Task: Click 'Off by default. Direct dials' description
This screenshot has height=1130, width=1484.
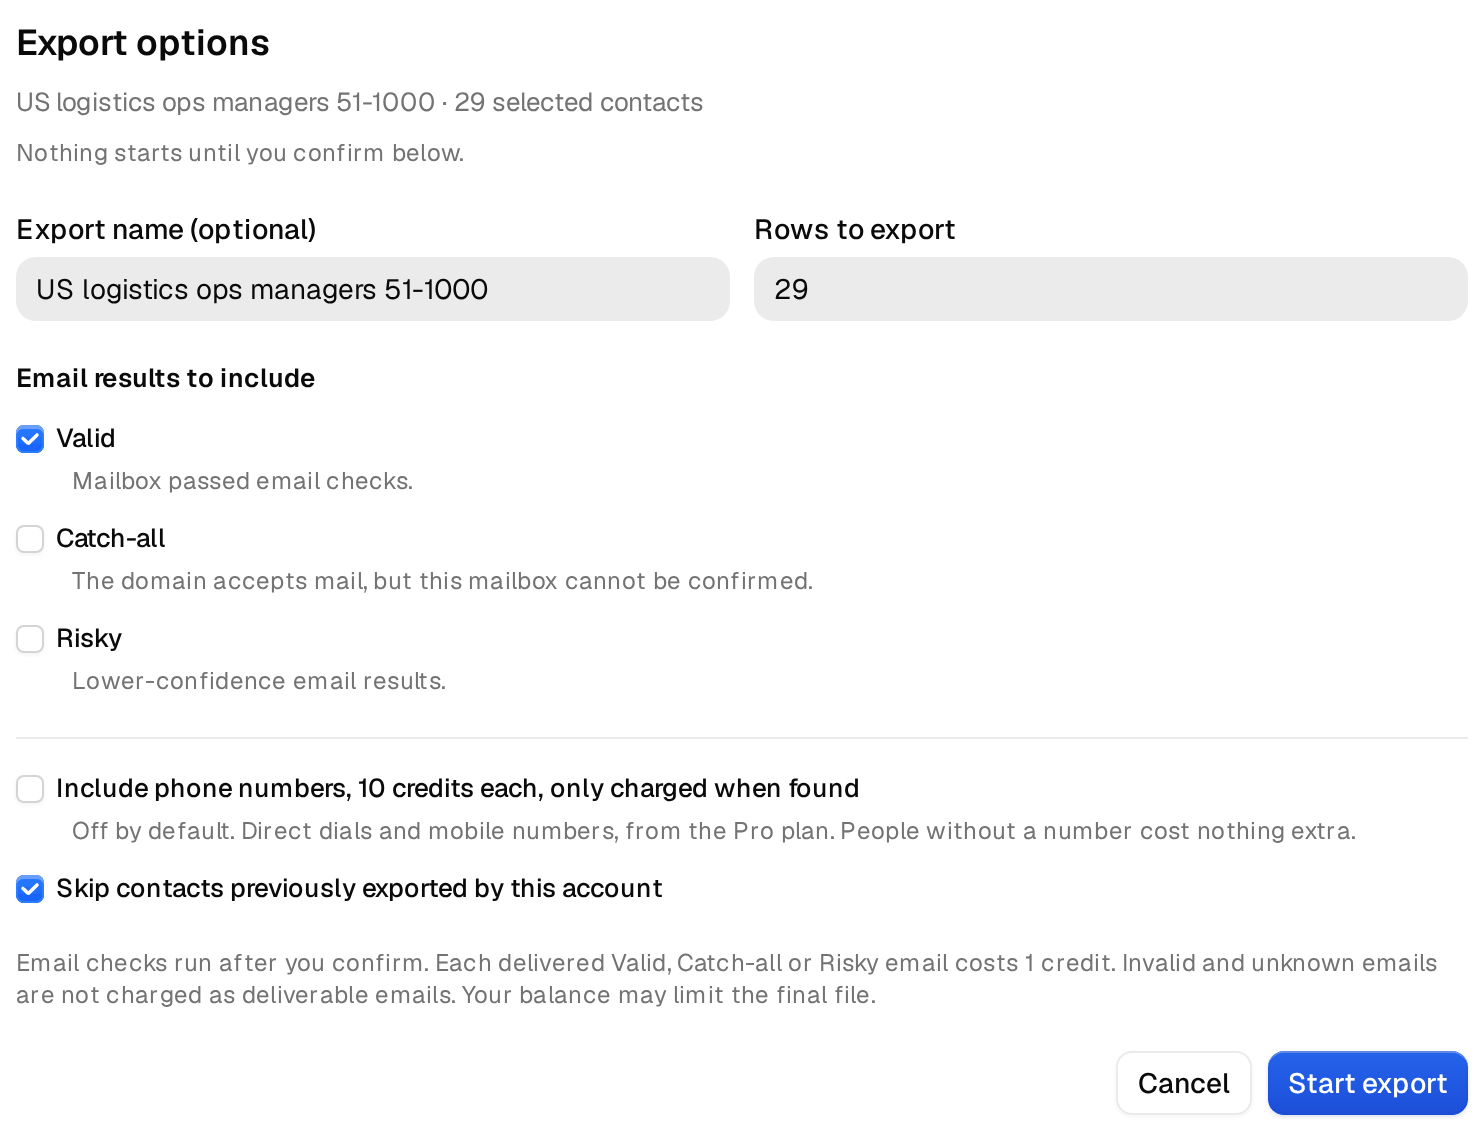Action: (714, 831)
